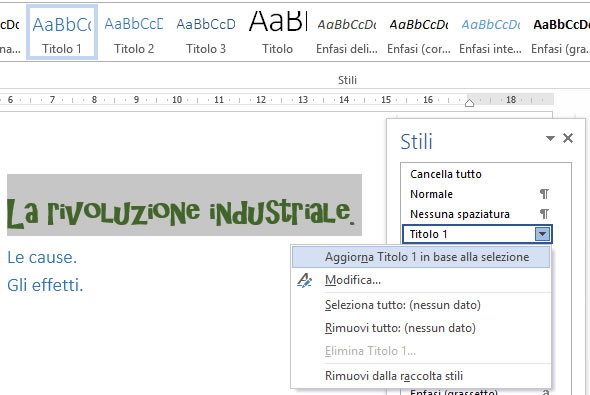Screen dimensions: 590x395
Task: Choose Aggiorna Titolo 1 in base alla selezione
Action: (421, 257)
